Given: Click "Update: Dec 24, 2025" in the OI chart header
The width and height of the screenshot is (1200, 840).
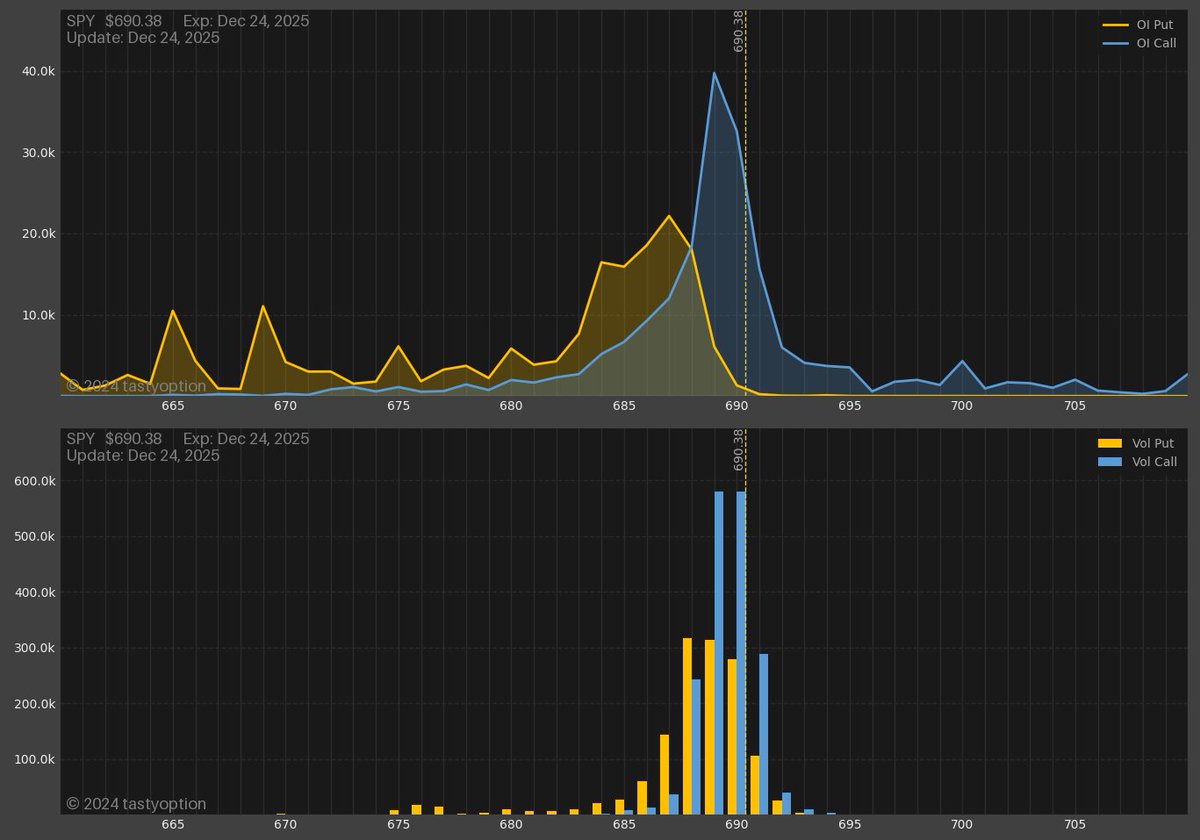Looking at the screenshot, I should coord(143,38).
